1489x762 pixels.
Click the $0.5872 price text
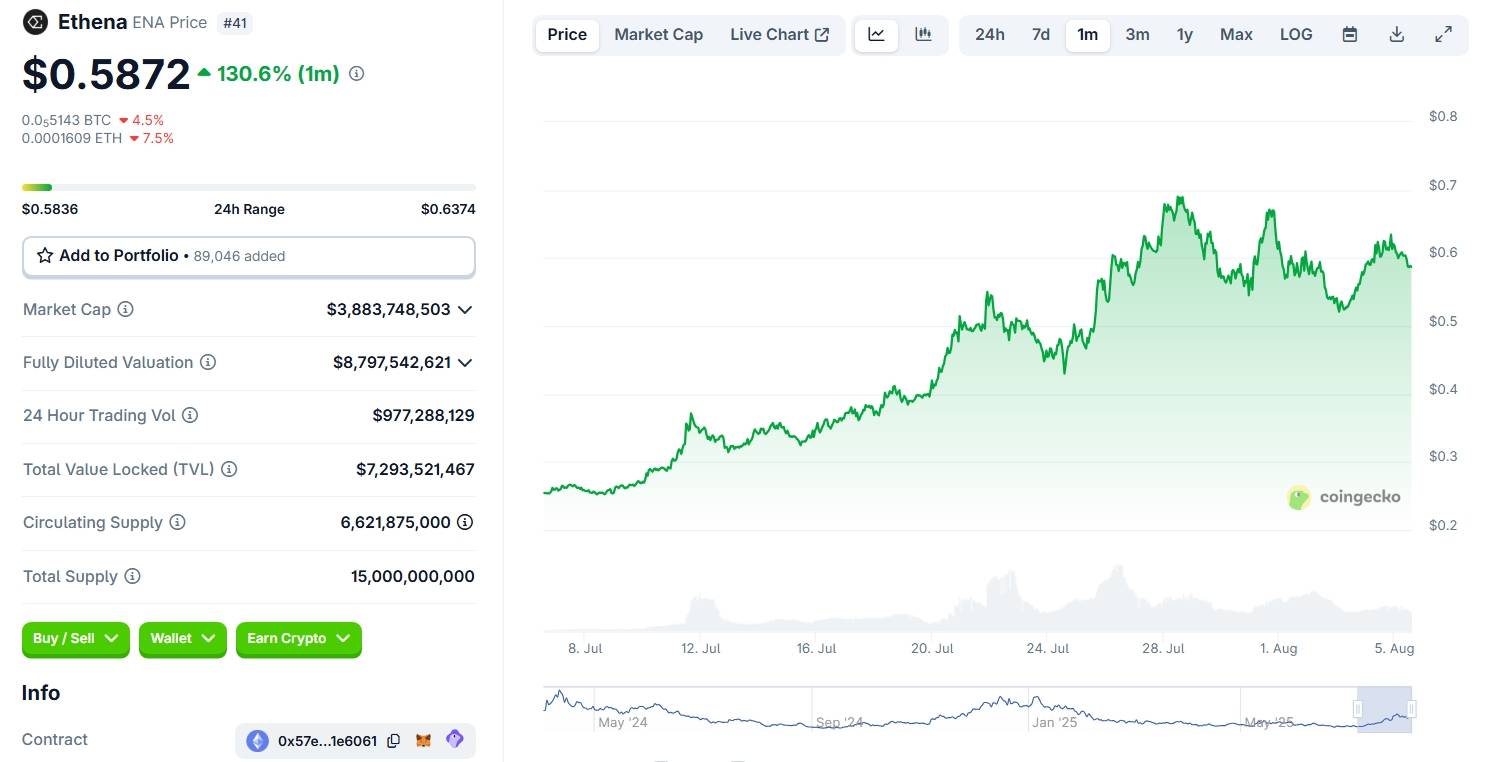click(106, 74)
